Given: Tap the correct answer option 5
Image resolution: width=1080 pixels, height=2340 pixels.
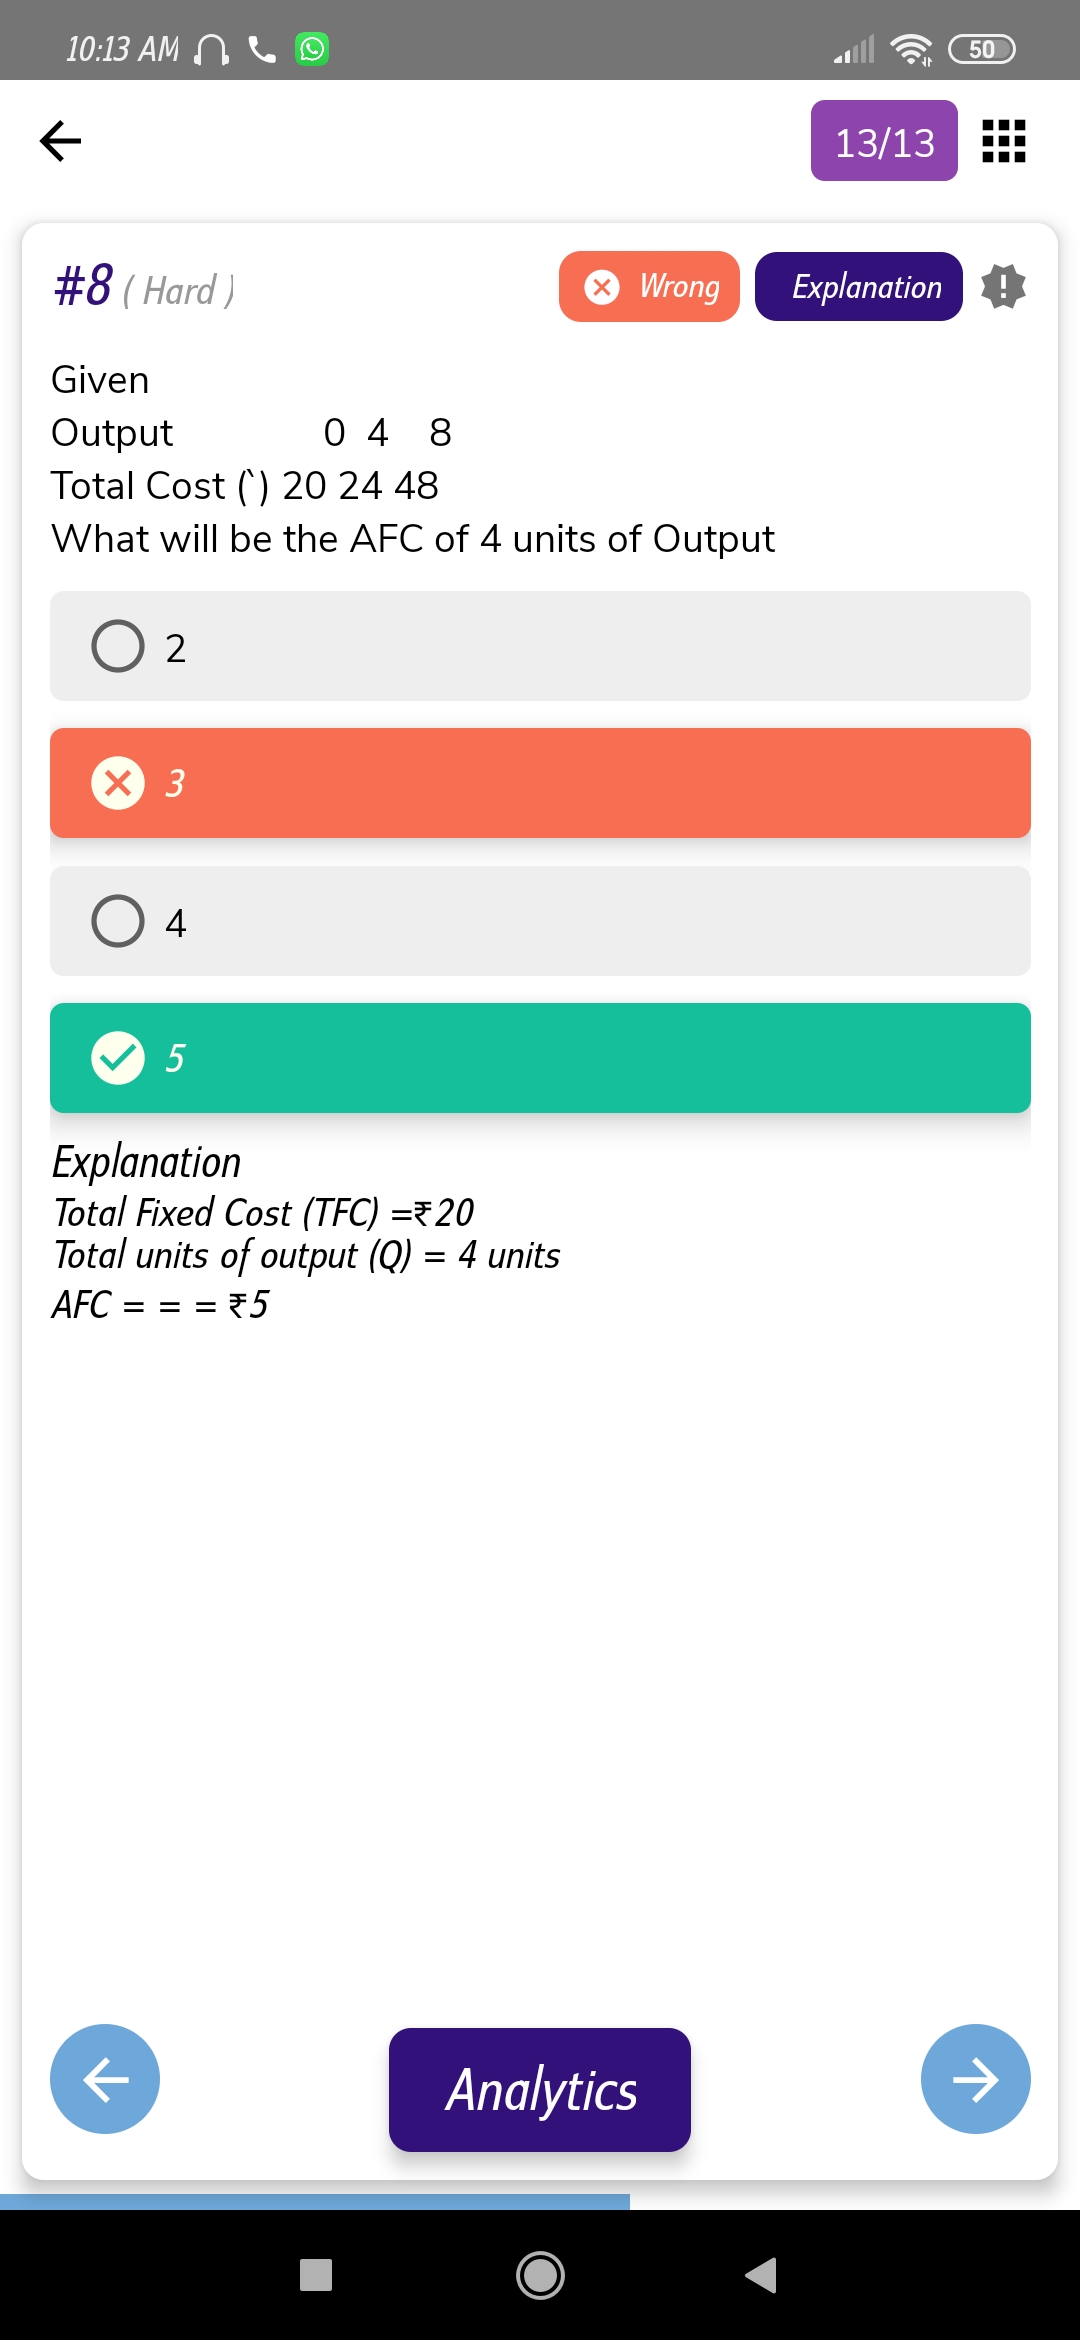Looking at the screenshot, I should click(x=540, y=1058).
